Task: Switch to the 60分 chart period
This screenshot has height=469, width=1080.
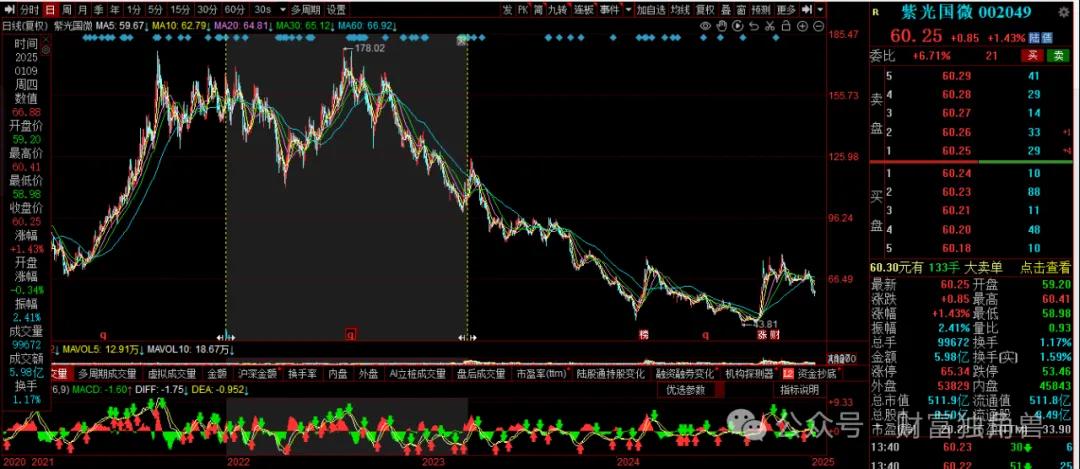Action: point(234,10)
